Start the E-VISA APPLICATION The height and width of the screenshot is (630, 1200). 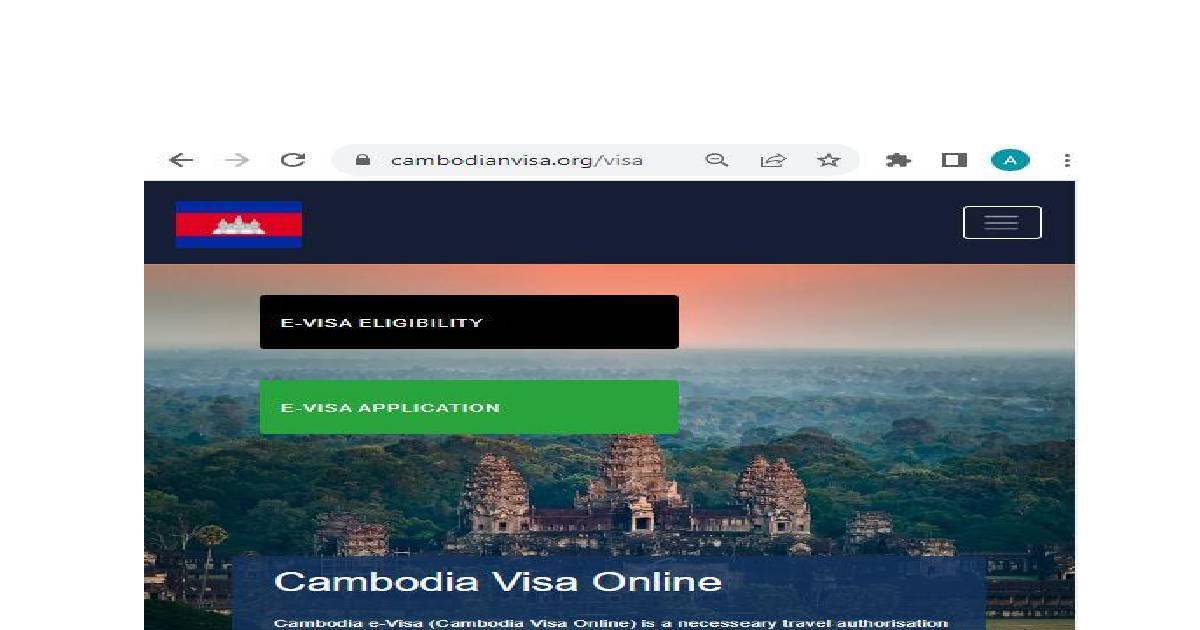(469, 407)
